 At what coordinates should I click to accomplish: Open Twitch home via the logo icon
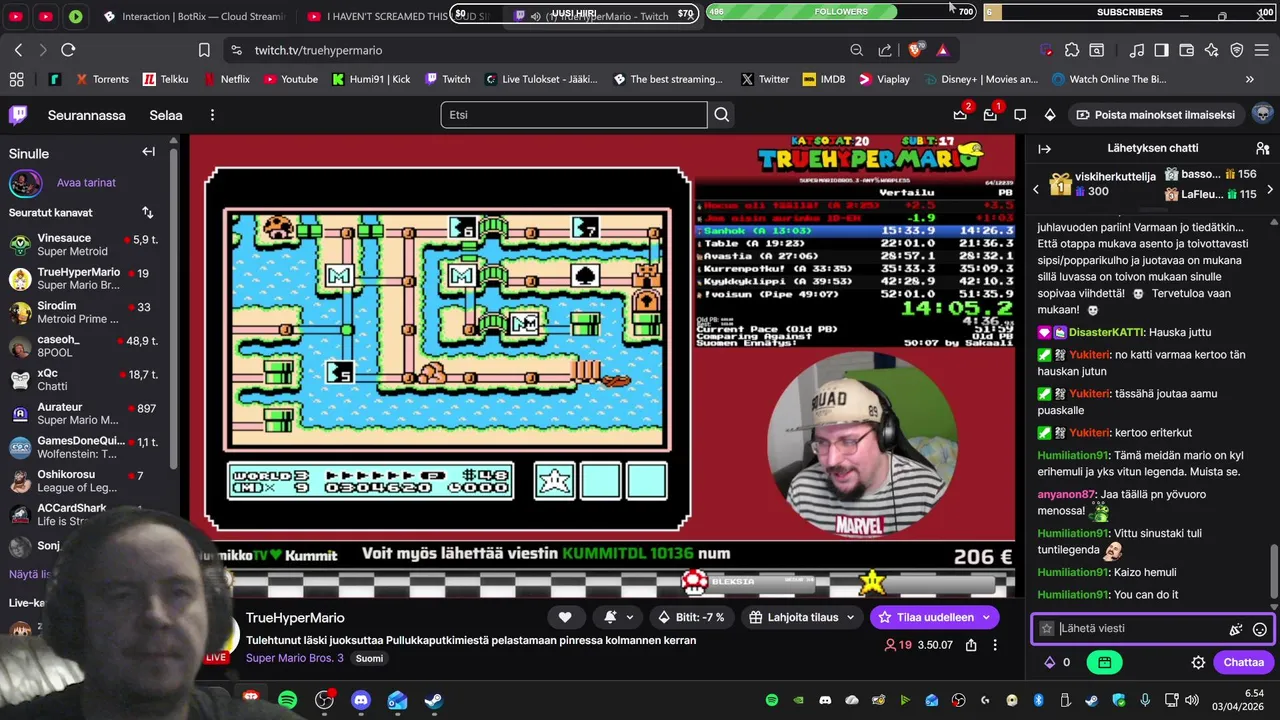pyautogui.click(x=18, y=115)
